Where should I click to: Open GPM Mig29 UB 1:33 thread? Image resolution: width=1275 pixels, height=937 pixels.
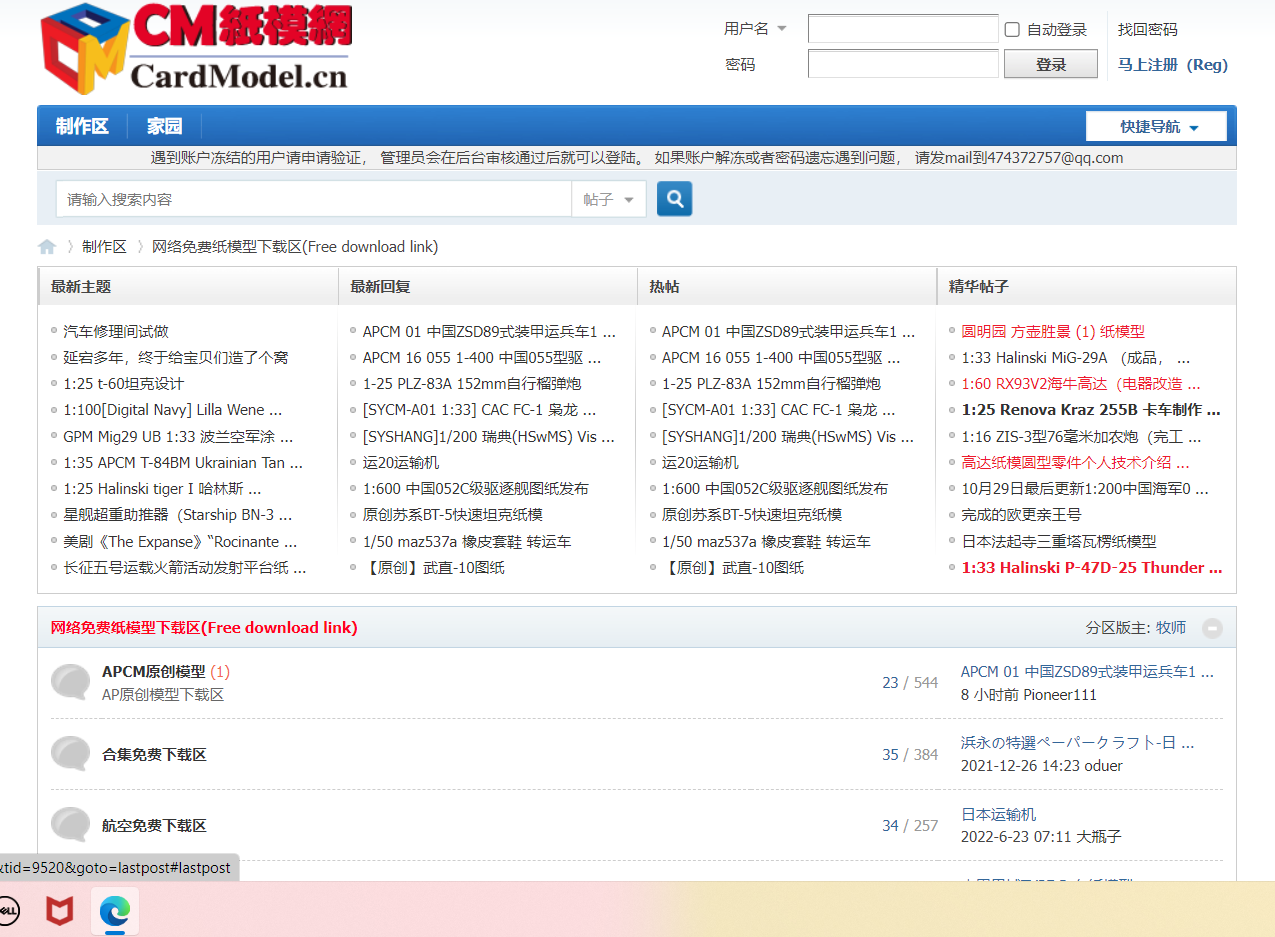[178, 436]
